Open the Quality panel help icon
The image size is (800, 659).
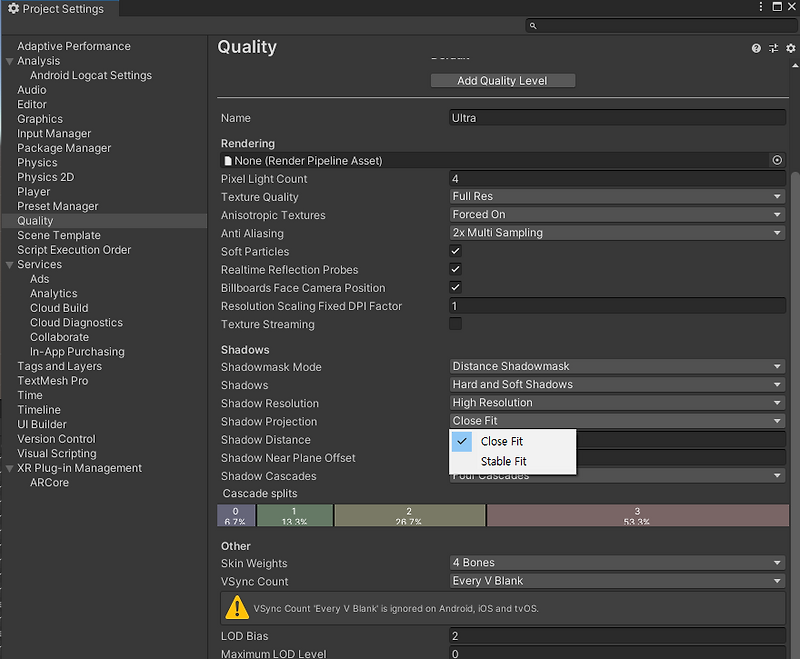point(756,47)
